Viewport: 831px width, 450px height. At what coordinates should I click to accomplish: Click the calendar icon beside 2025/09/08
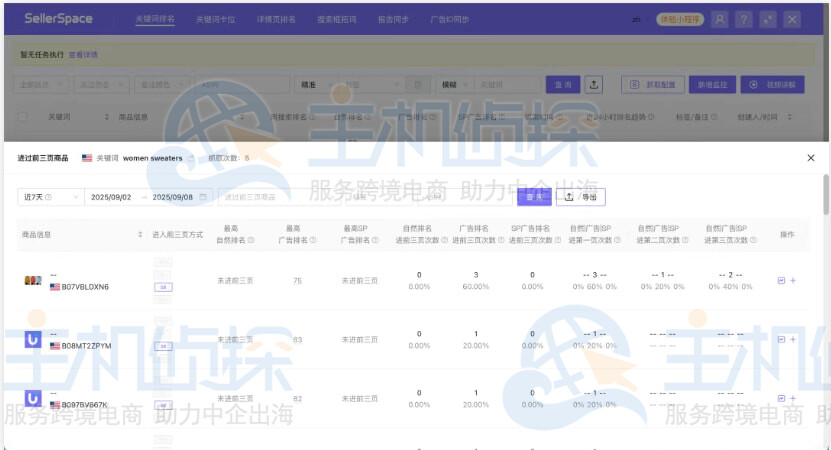(x=203, y=197)
